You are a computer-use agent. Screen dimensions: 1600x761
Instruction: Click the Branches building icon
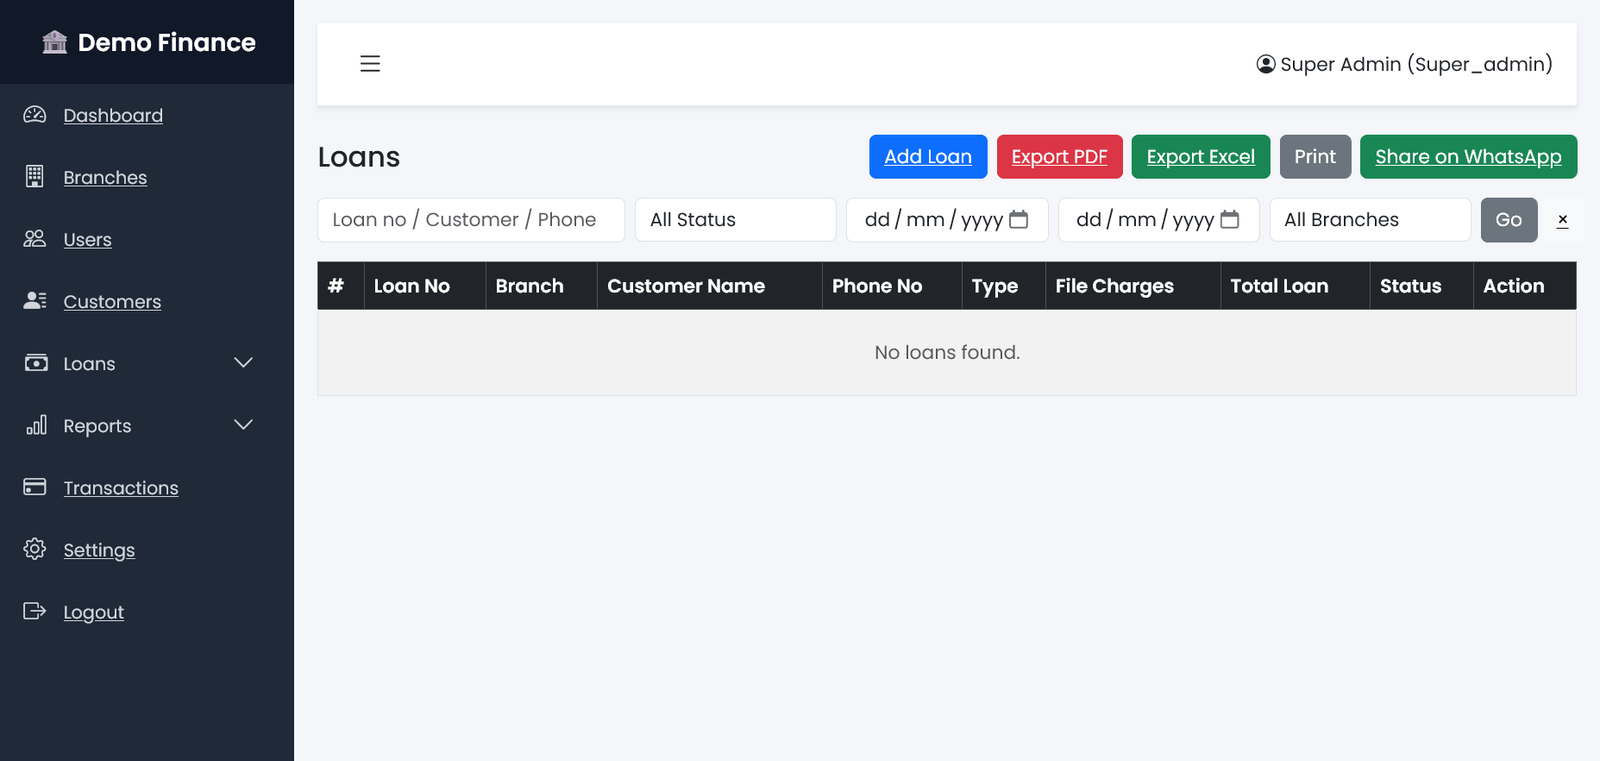pyautogui.click(x=35, y=177)
